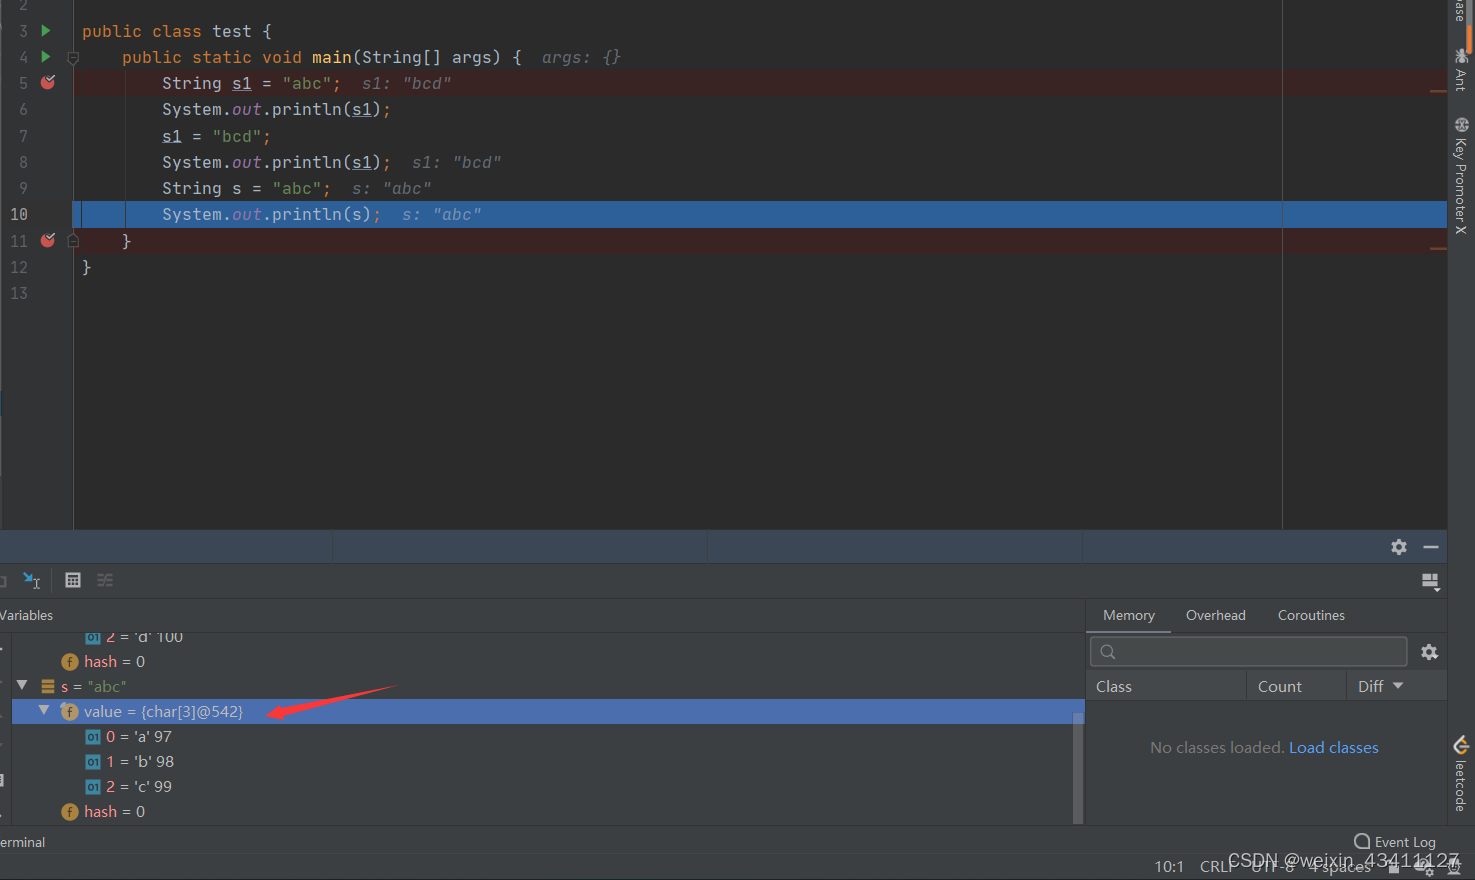This screenshot has width=1475, height=880.
Task: Open the leetcode tool window
Action: click(1461, 774)
